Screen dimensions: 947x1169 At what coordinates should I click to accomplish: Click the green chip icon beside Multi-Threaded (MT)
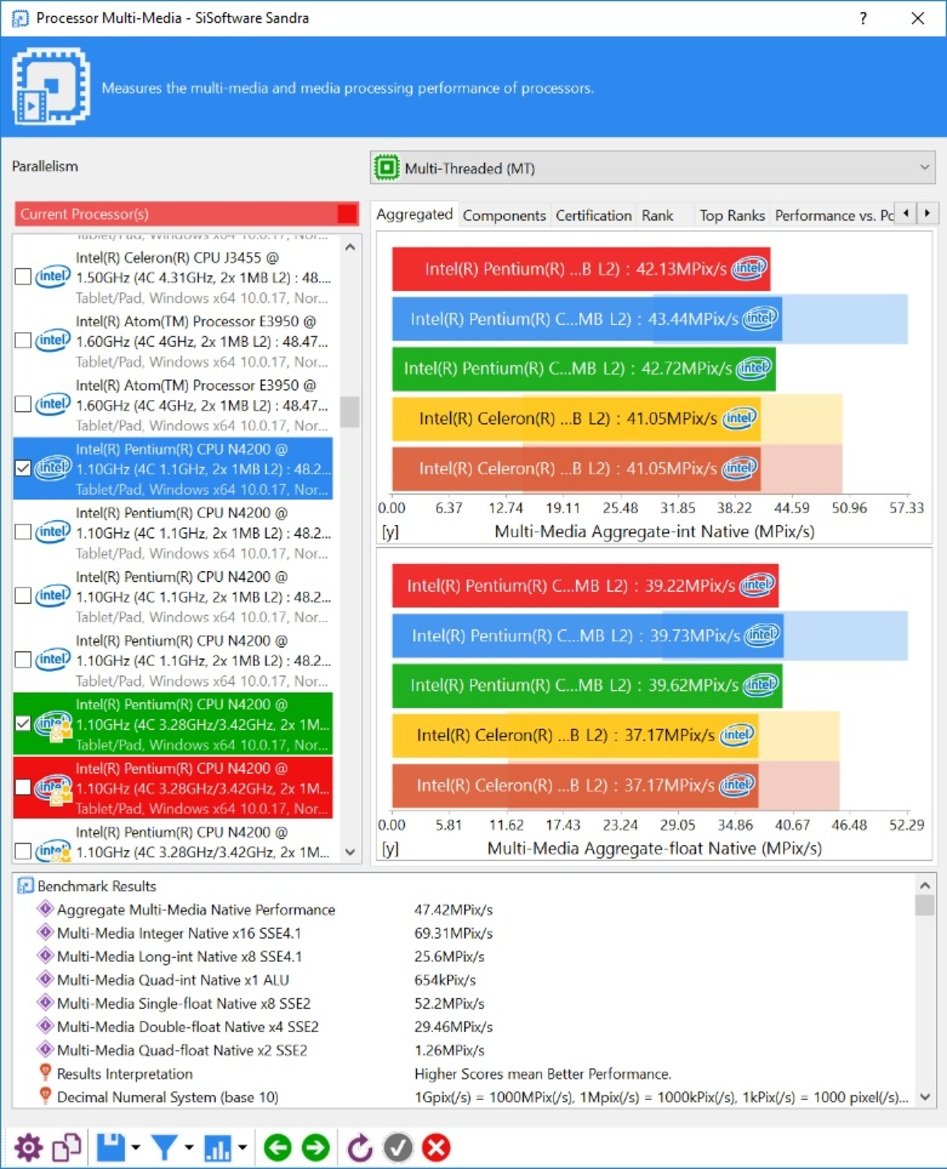386,168
